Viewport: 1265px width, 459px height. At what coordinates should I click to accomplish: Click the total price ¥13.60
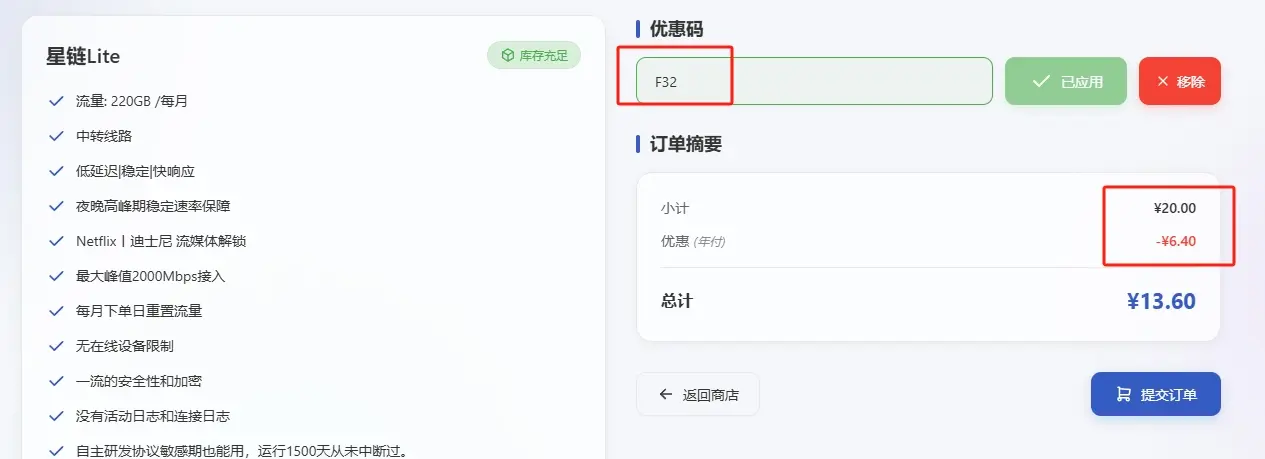click(1161, 301)
